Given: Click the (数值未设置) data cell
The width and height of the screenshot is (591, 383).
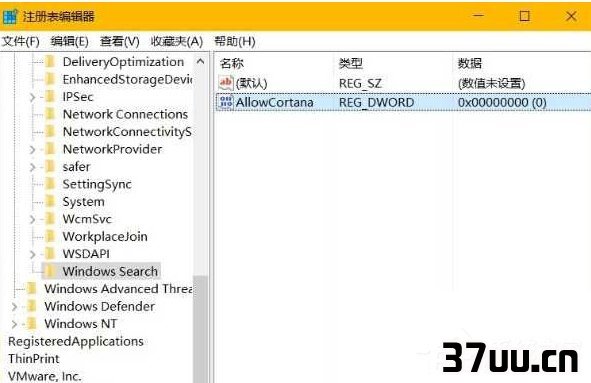Looking at the screenshot, I should coord(491,83).
